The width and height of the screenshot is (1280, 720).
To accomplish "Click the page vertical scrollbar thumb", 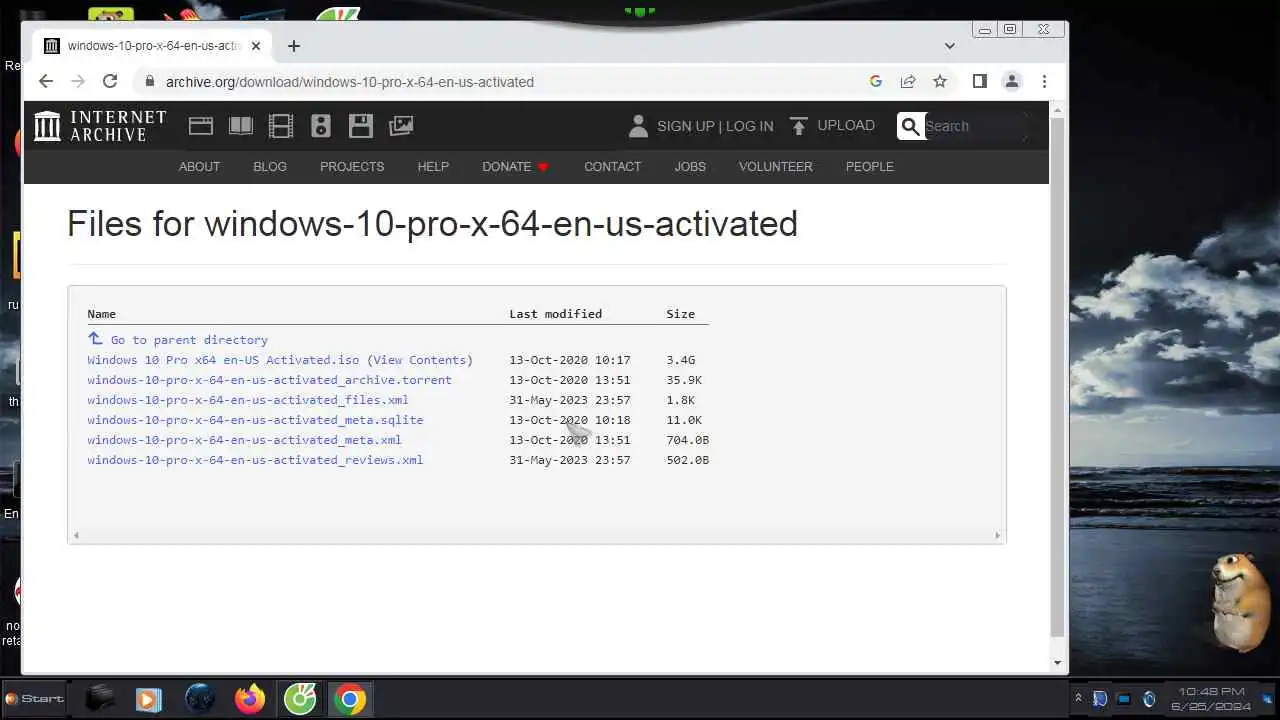I will coord(1058,376).
